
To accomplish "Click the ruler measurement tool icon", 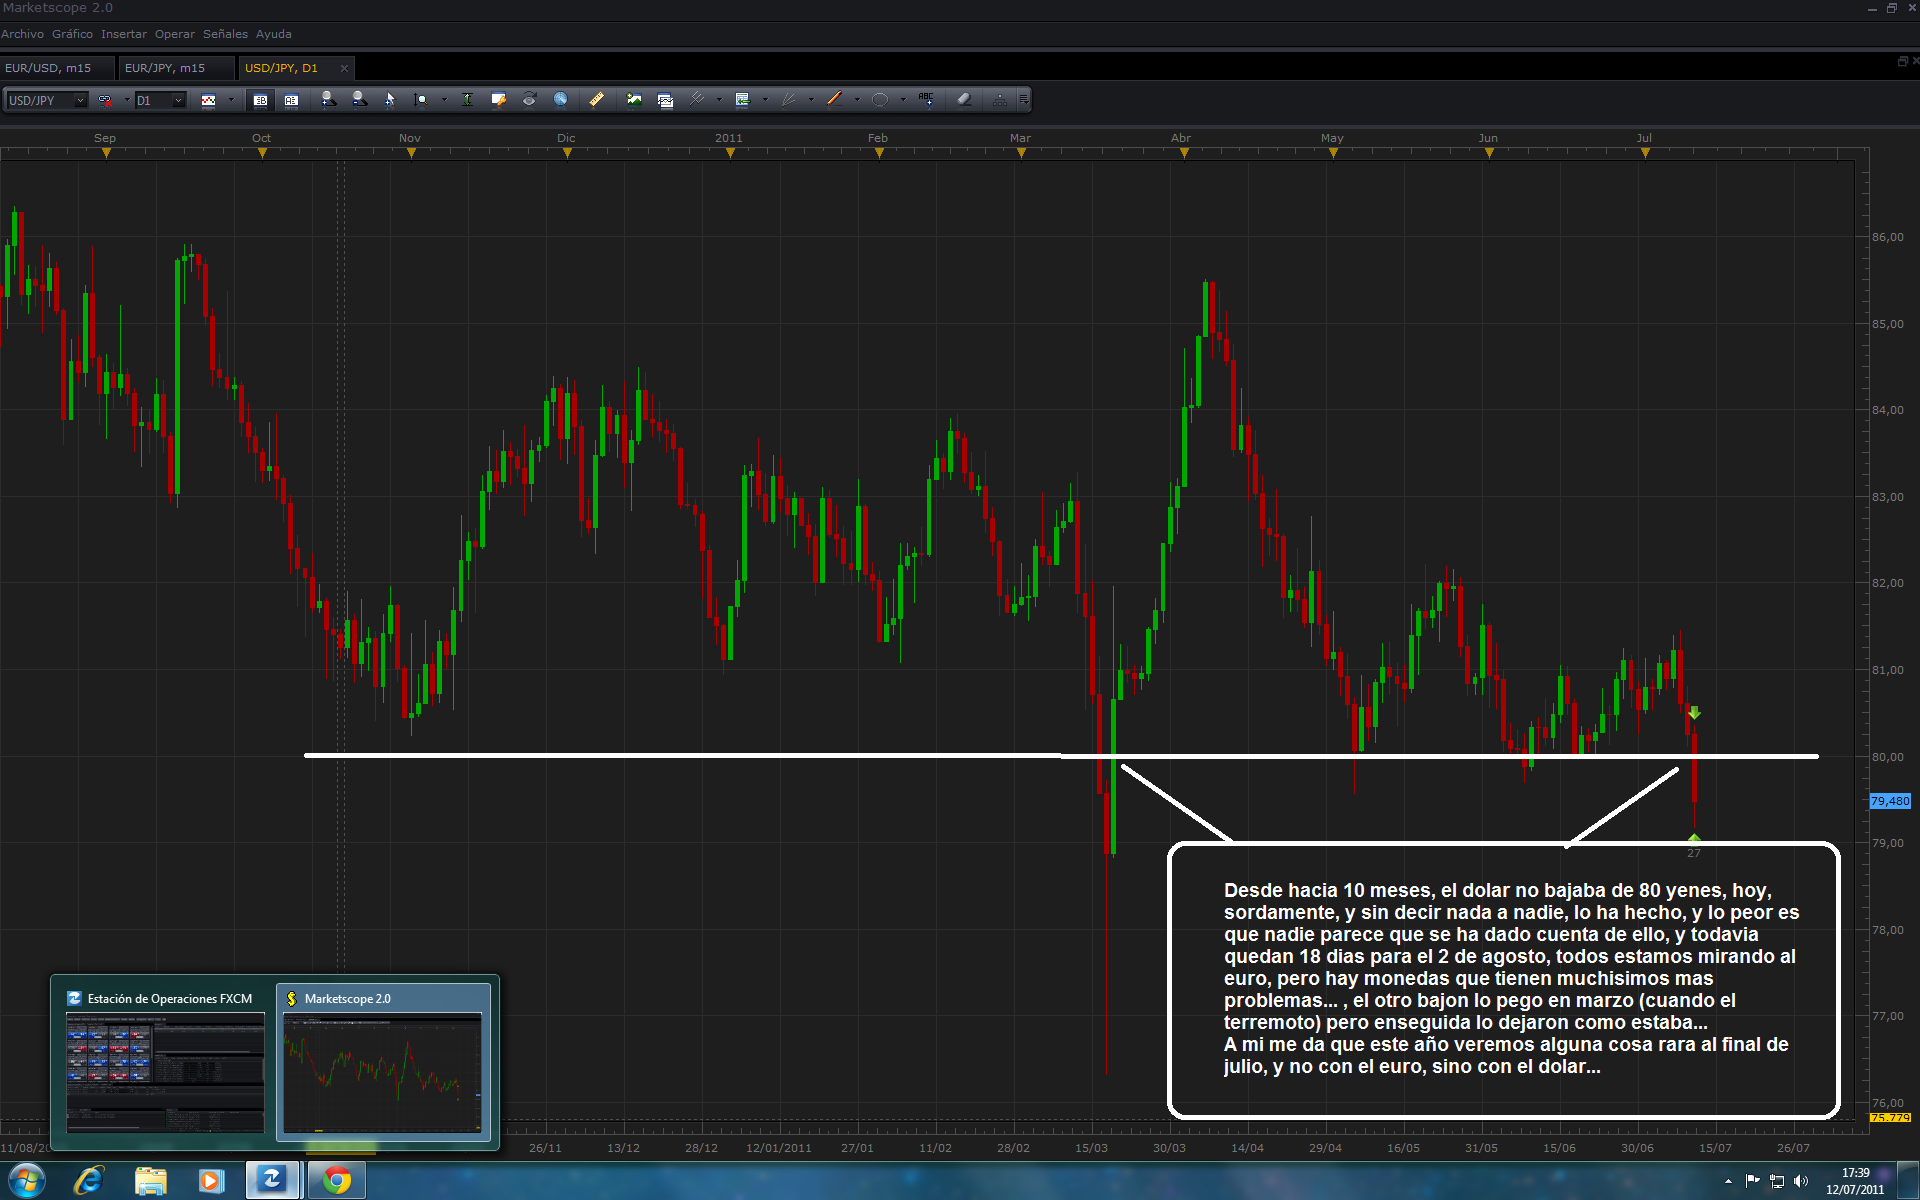I will pyautogui.click(x=596, y=99).
